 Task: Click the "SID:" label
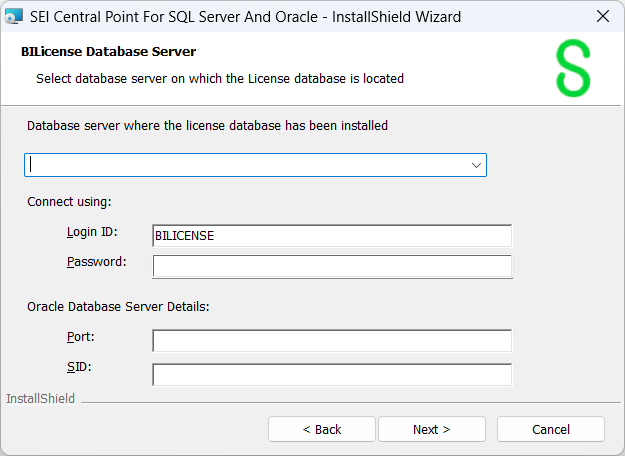point(78,367)
